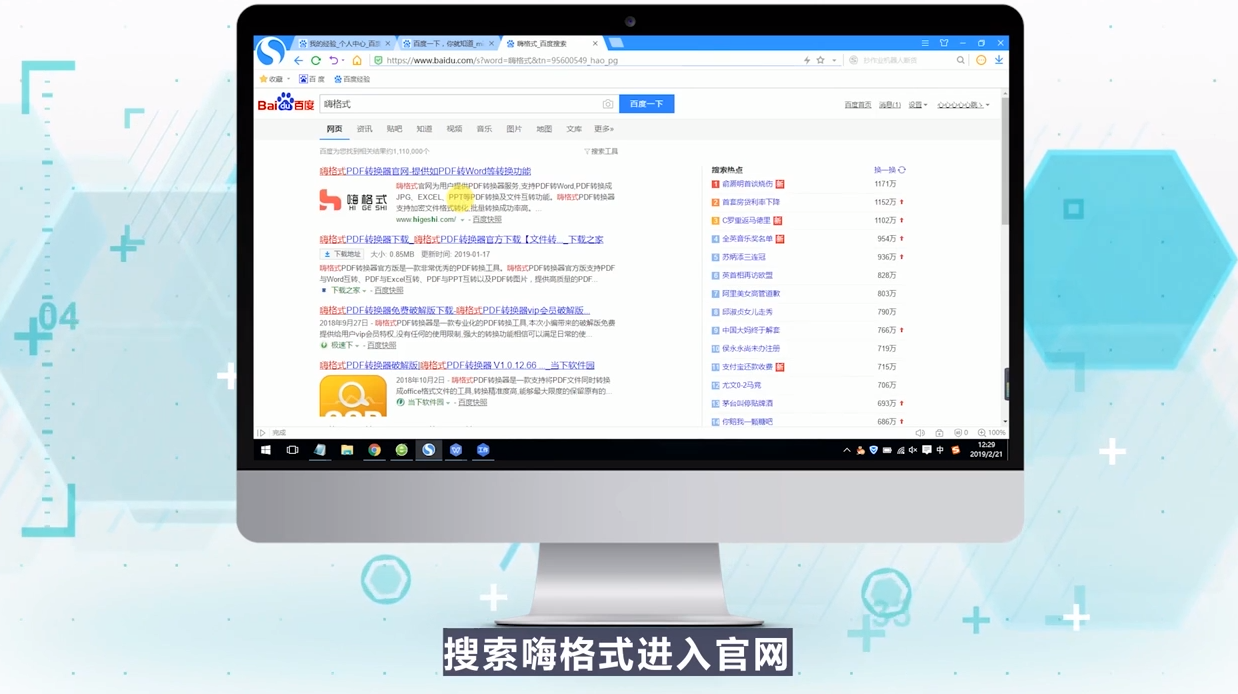Open the downloads arrow icon in toolbar
The height and width of the screenshot is (694, 1238).
pos(998,61)
